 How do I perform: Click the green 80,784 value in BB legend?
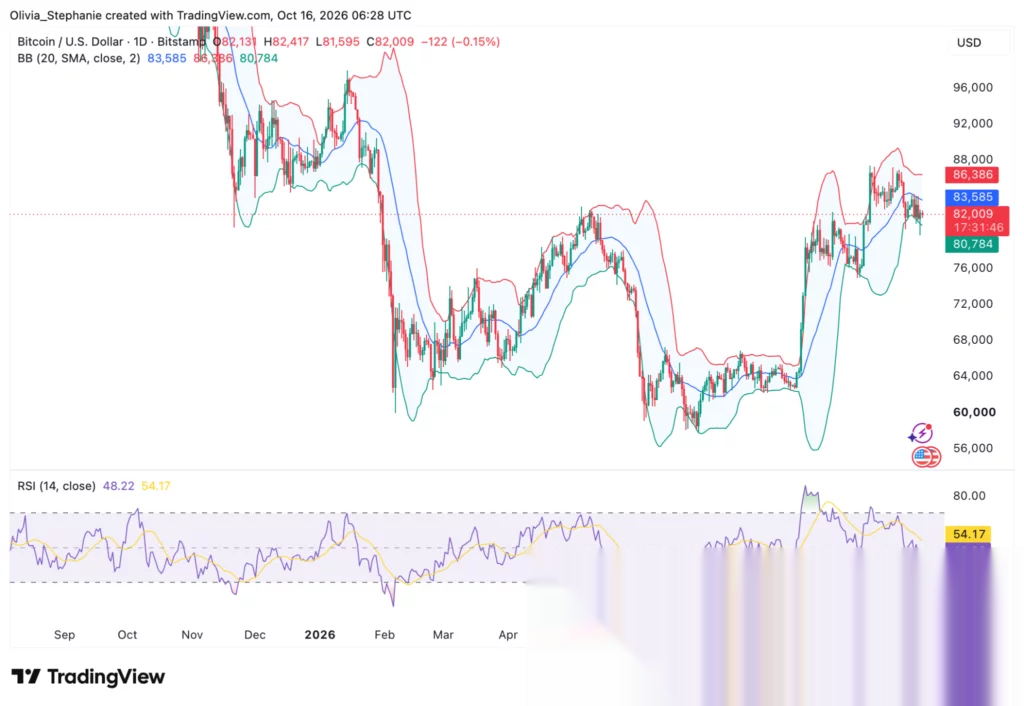click(259, 58)
